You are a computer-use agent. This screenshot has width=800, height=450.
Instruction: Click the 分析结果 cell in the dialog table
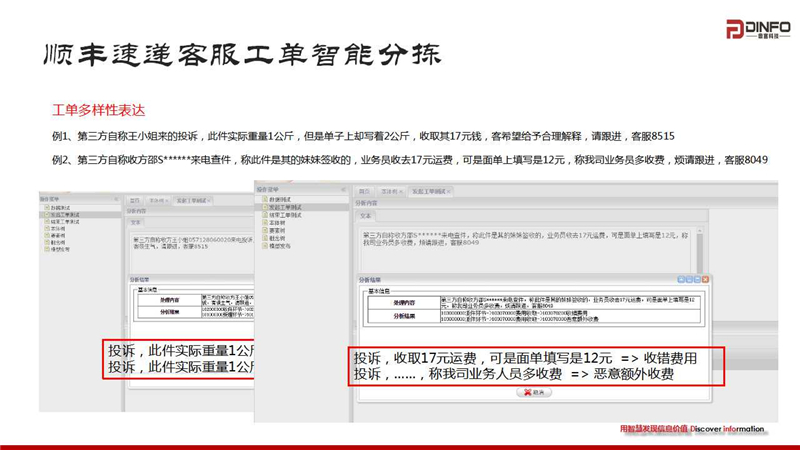[x=403, y=314]
